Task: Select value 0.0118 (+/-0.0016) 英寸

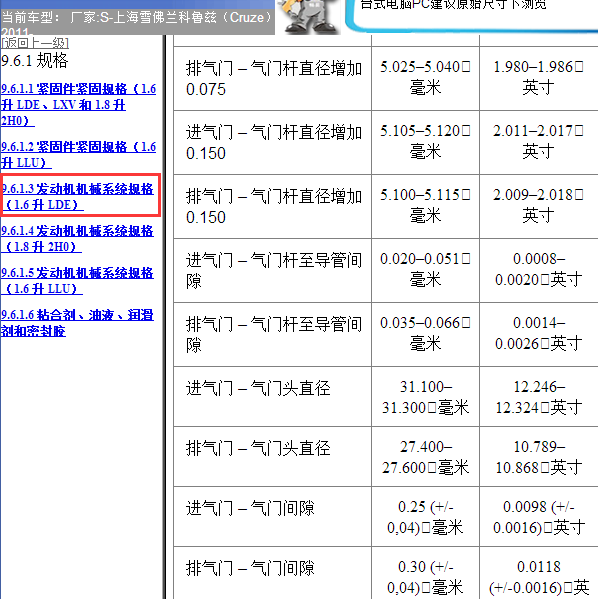Action: [538, 577]
